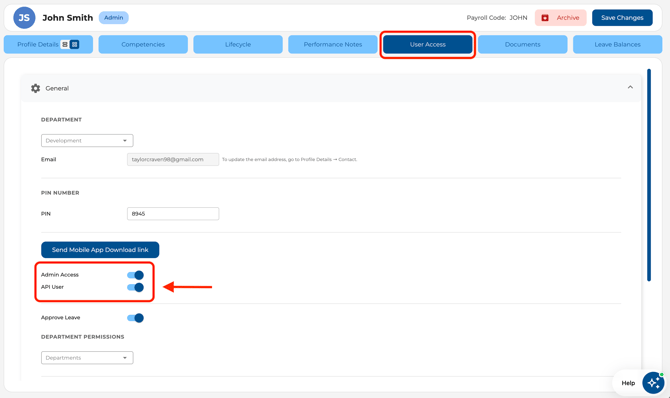The image size is (670, 398).
Task: Open the Help assistant sparkle icon
Action: click(653, 383)
